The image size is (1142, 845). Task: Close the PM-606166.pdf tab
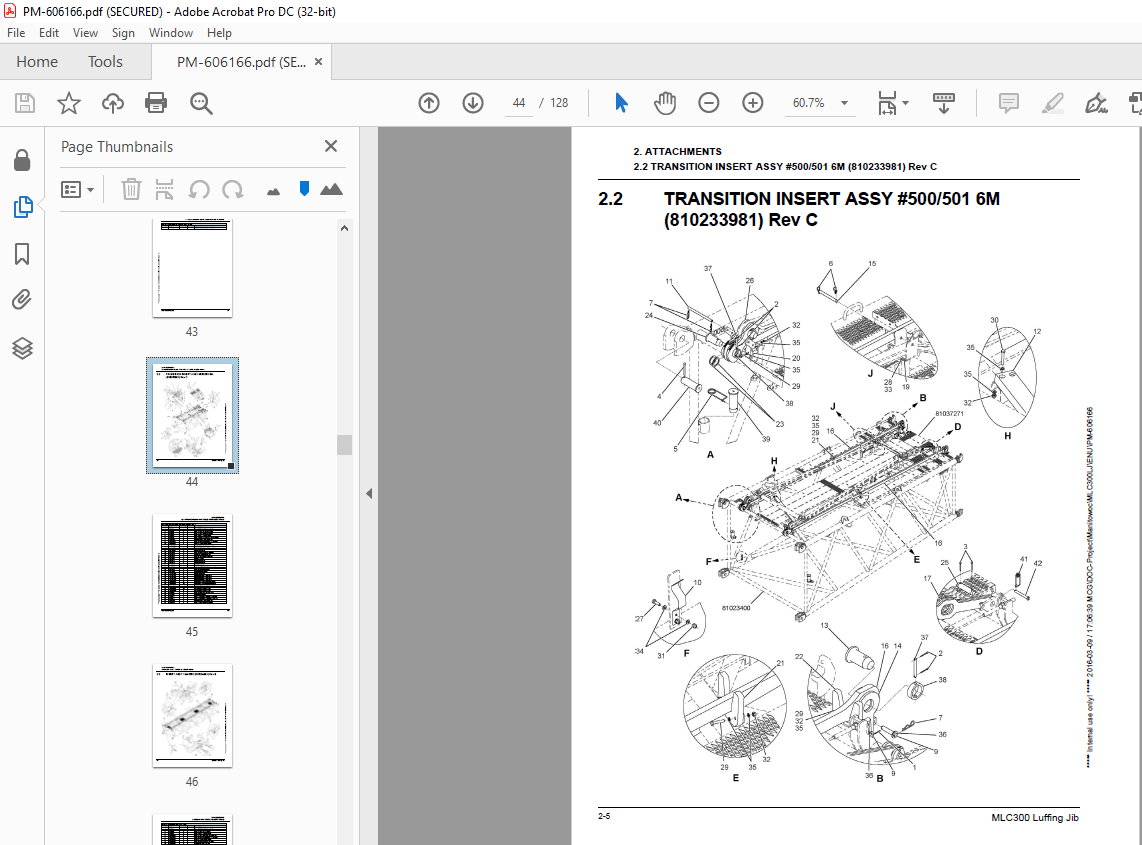[318, 62]
